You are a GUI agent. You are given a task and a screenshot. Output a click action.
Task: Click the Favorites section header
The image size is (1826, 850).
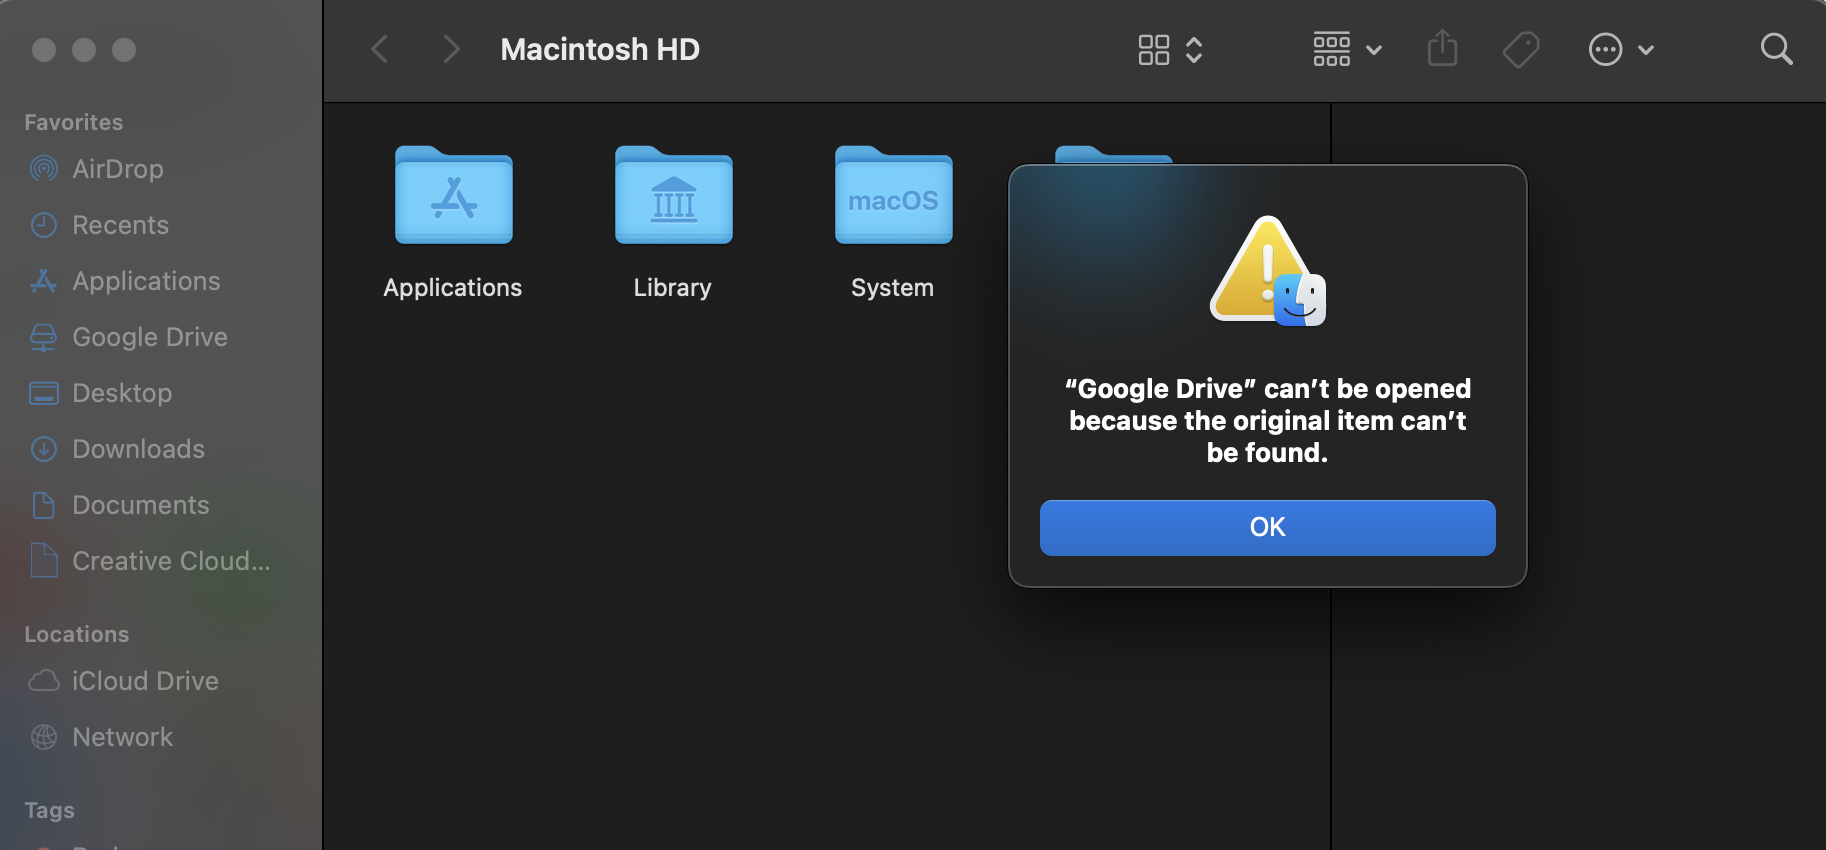point(74,122)
